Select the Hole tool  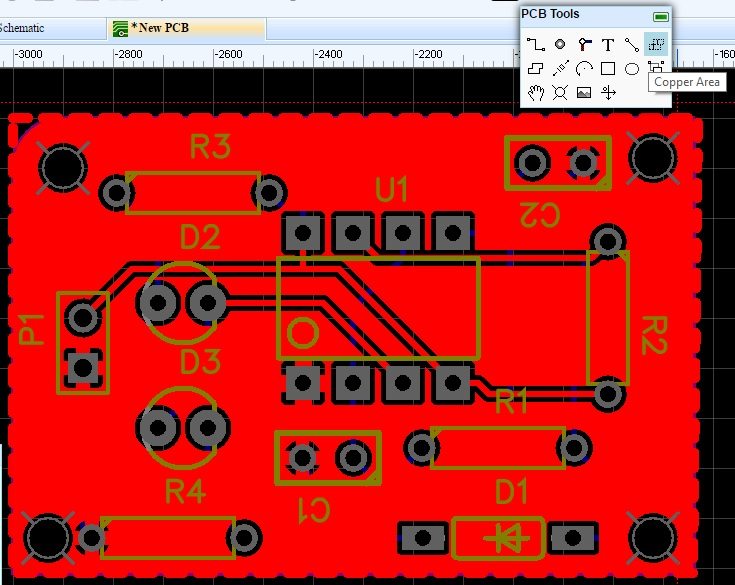[x=560, y=93]
